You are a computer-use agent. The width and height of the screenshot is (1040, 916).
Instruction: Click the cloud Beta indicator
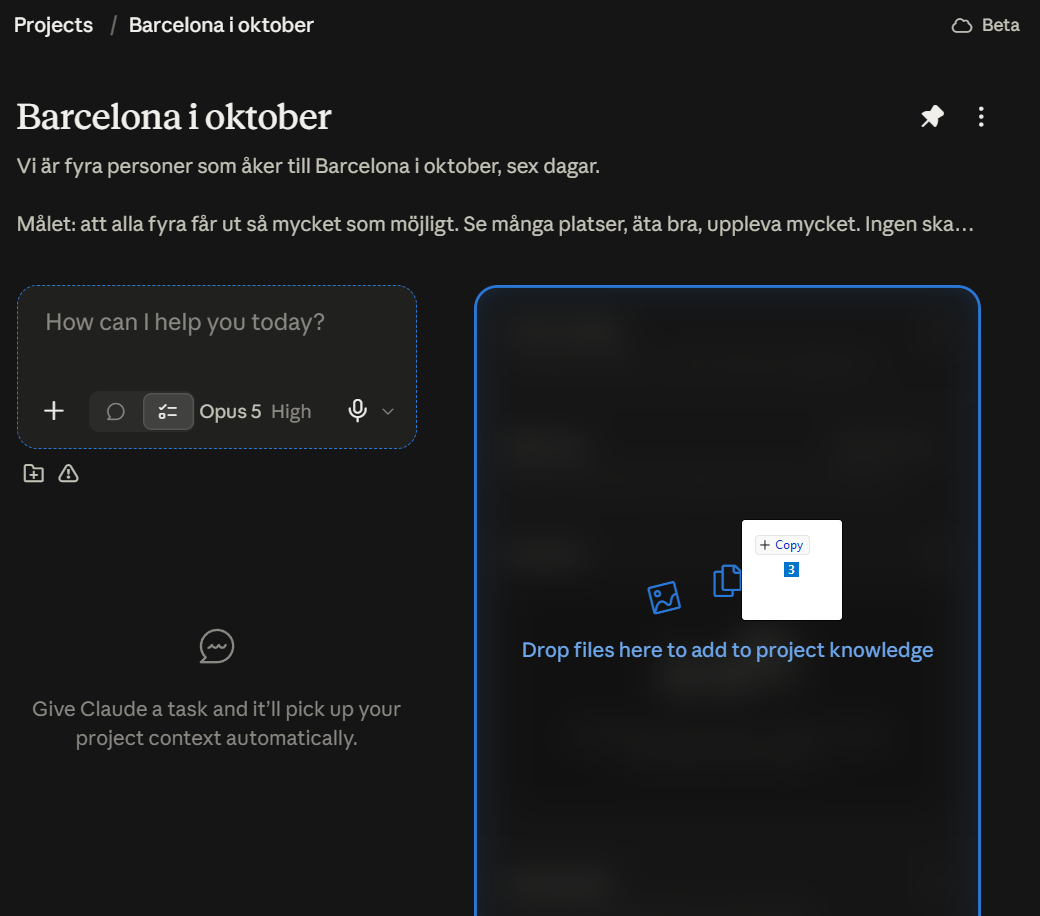pyautogui.click(x=986, y=25)
